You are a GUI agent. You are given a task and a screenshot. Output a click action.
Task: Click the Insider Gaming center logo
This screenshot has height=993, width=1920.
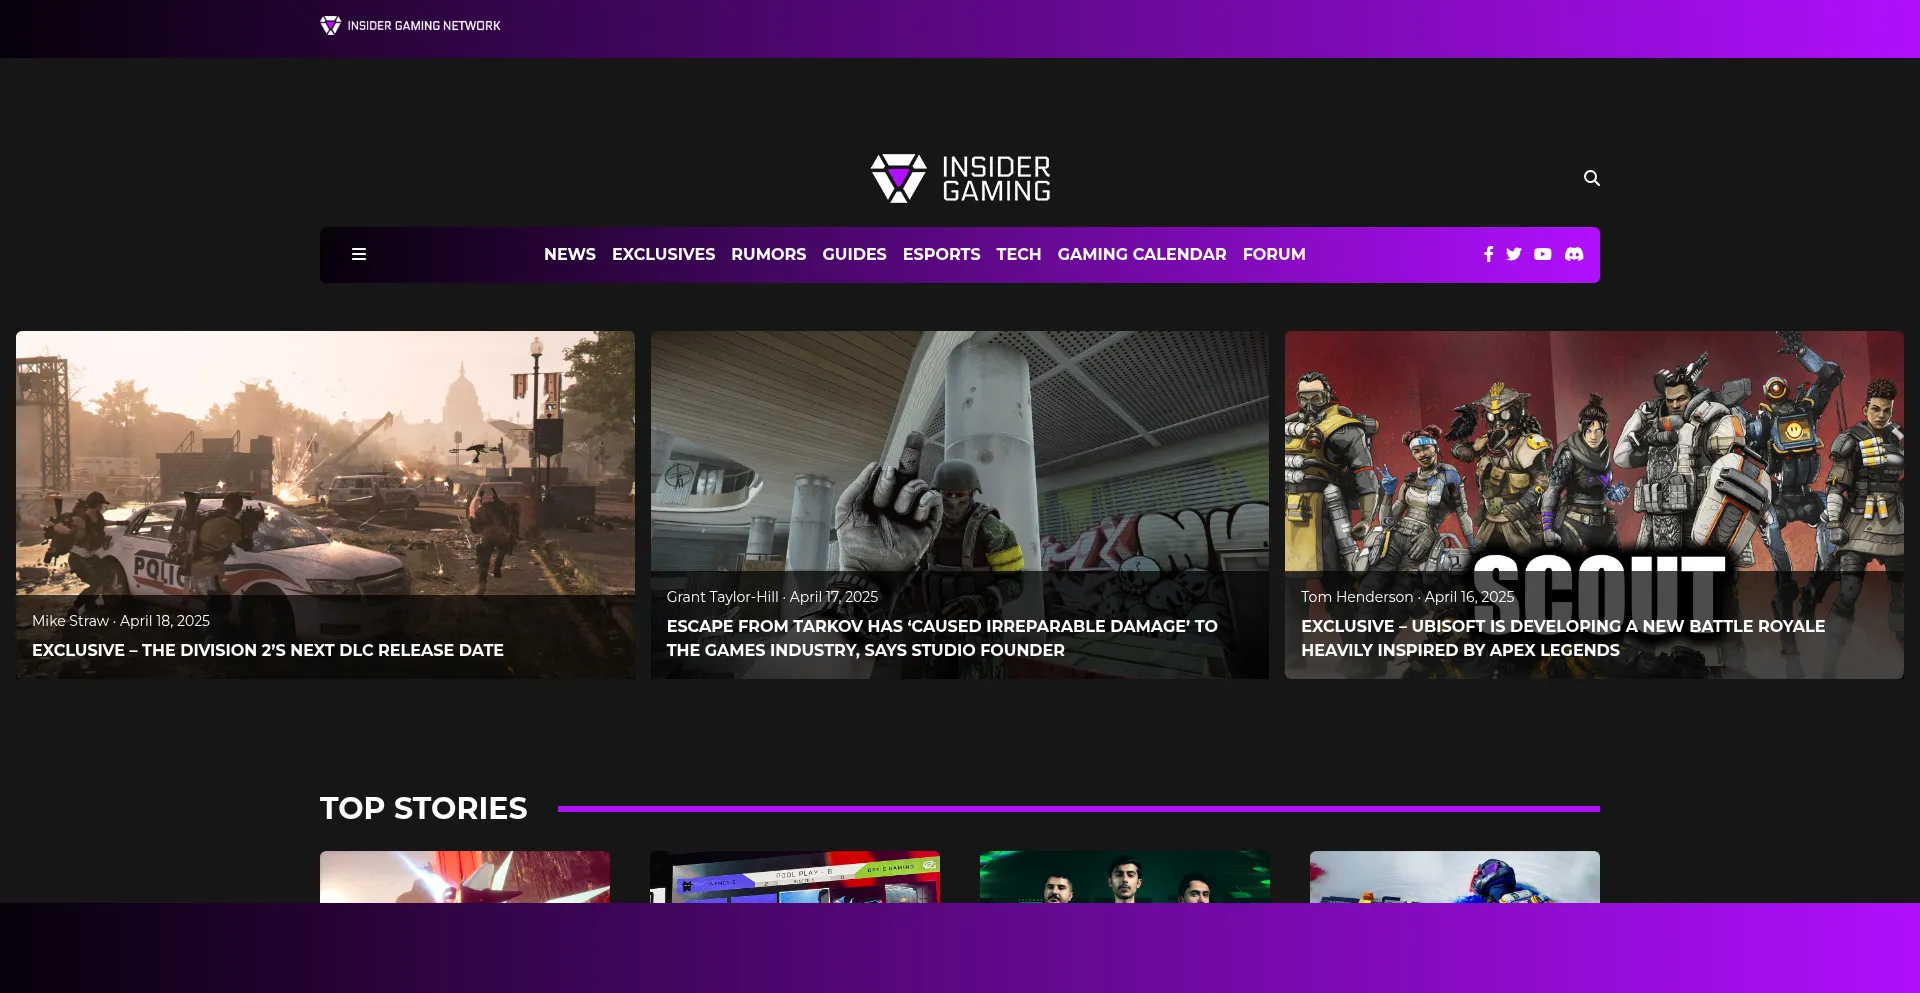pyautogui.click(x=960, y=179)
